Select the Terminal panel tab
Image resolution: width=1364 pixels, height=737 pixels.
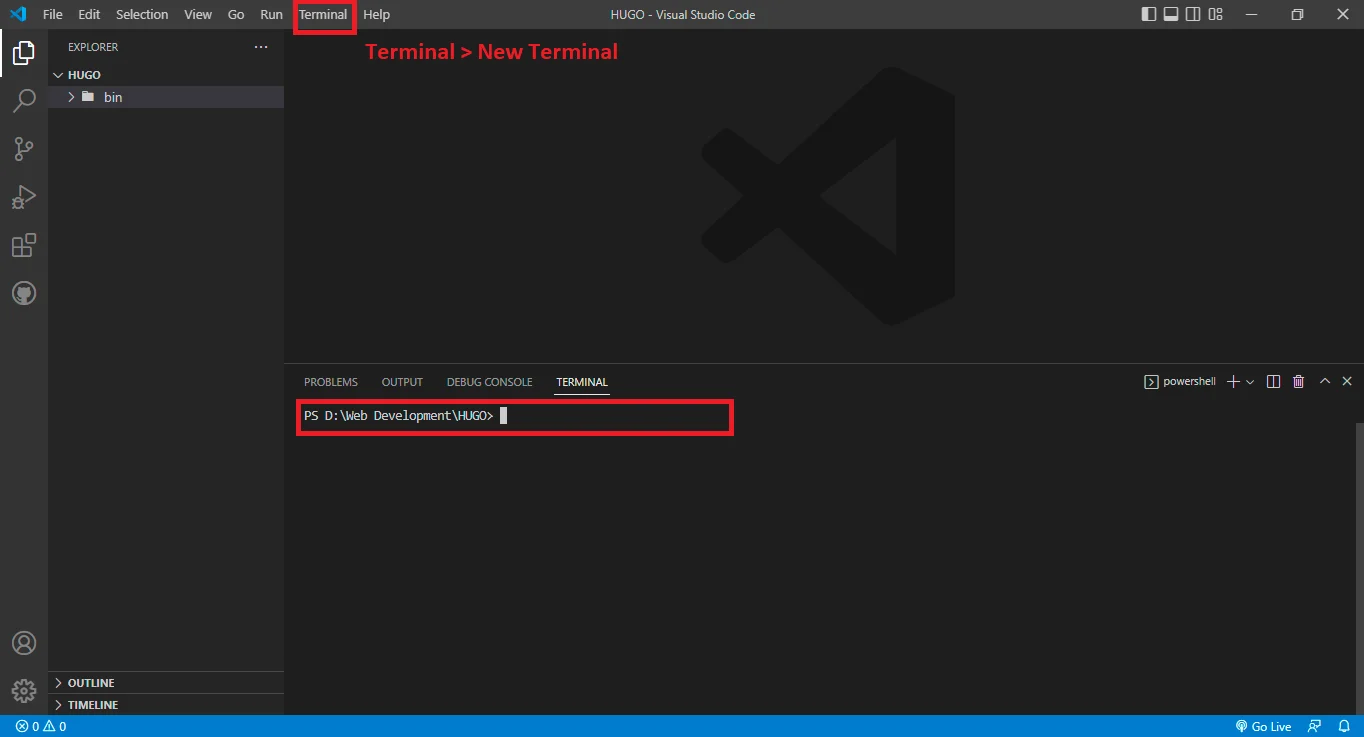click(x=582, y=382)
